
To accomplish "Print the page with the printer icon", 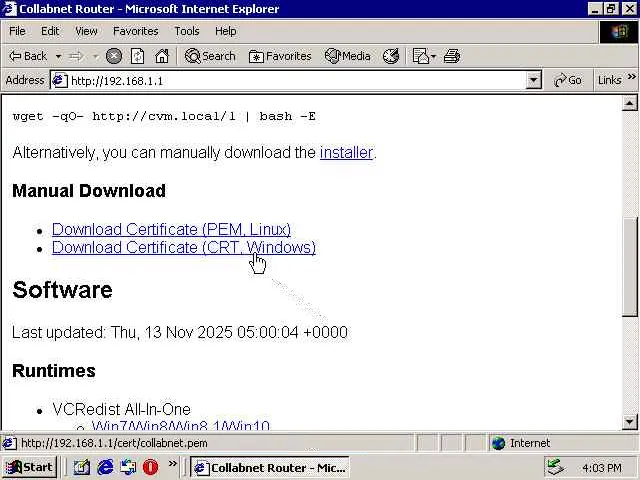I will tap(452, 56).
